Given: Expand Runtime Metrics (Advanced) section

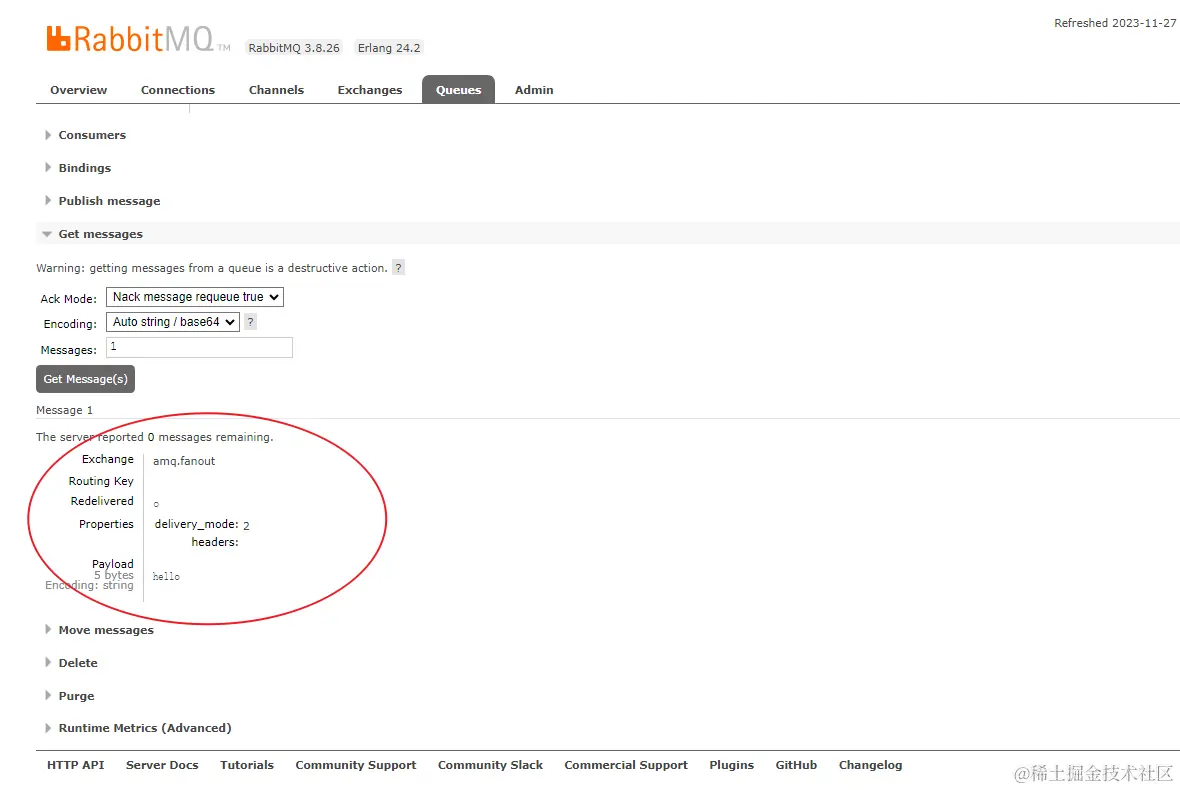Looking at the screenshot, I should click(144, 728).
